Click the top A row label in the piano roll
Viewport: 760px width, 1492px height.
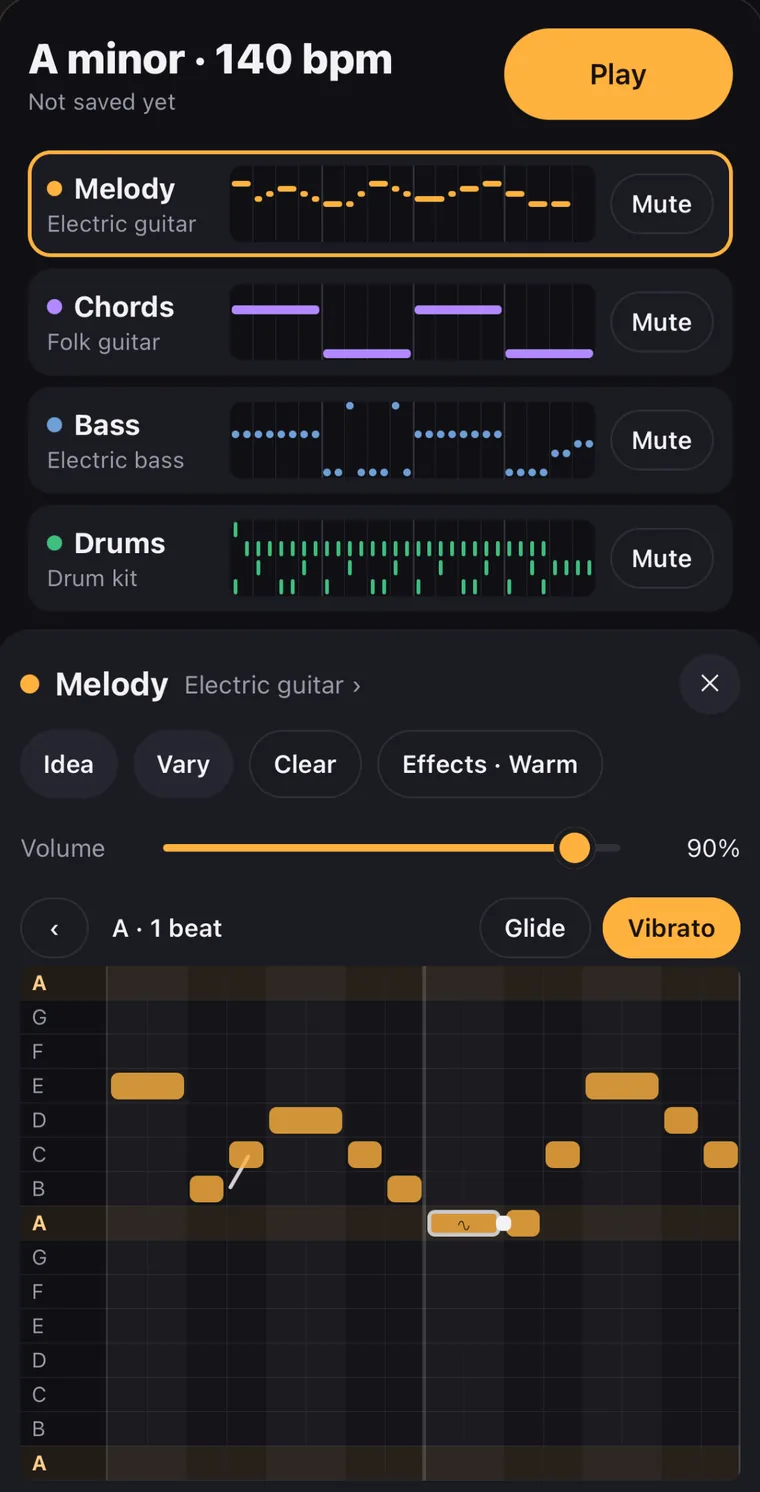(x=40, y=983)
